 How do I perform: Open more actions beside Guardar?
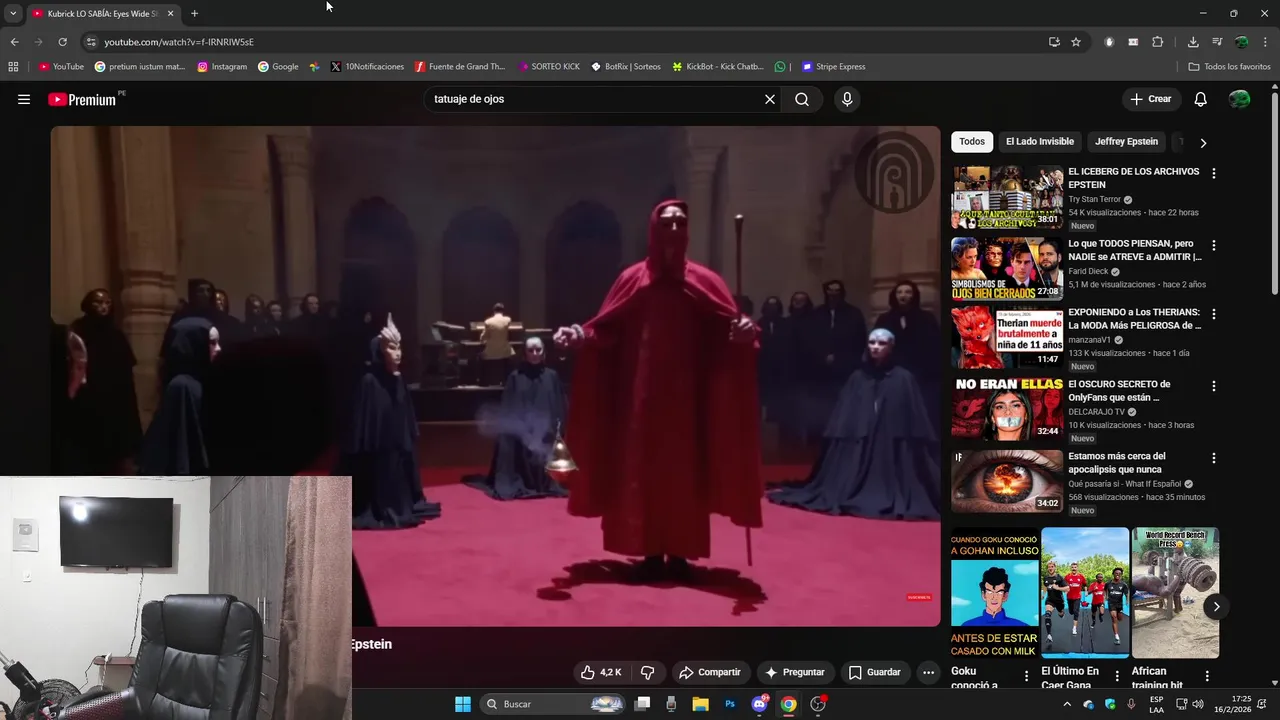[x=928, y=672]
